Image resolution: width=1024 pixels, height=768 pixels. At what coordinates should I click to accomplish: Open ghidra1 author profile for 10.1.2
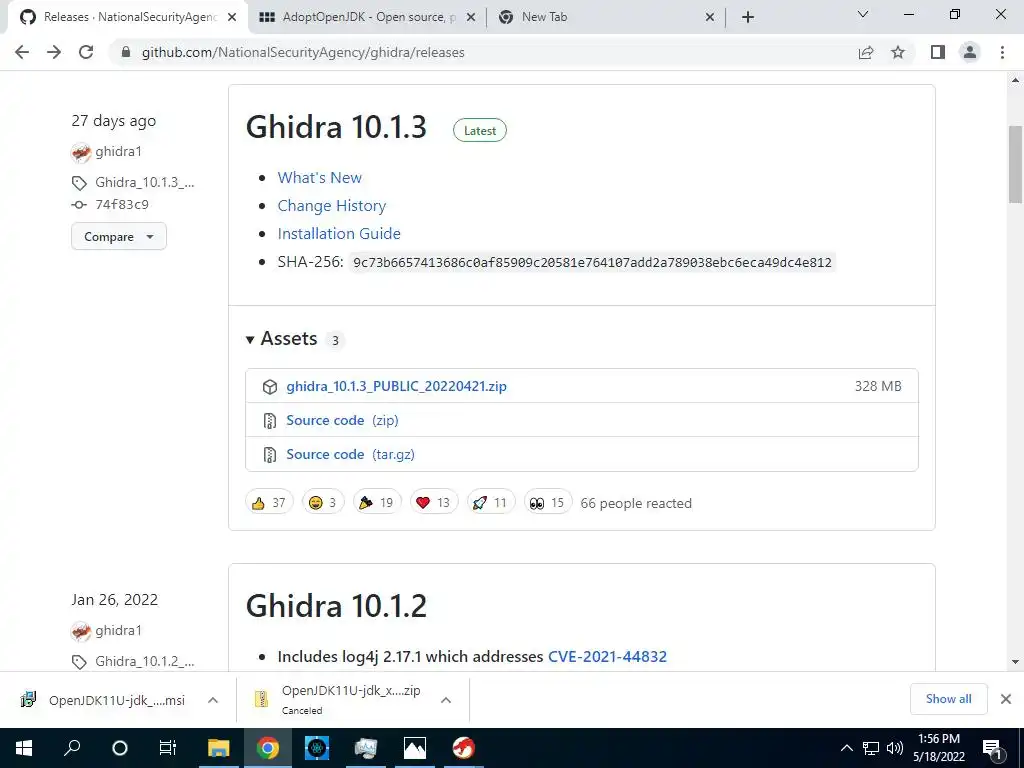[x=118, y=630]
